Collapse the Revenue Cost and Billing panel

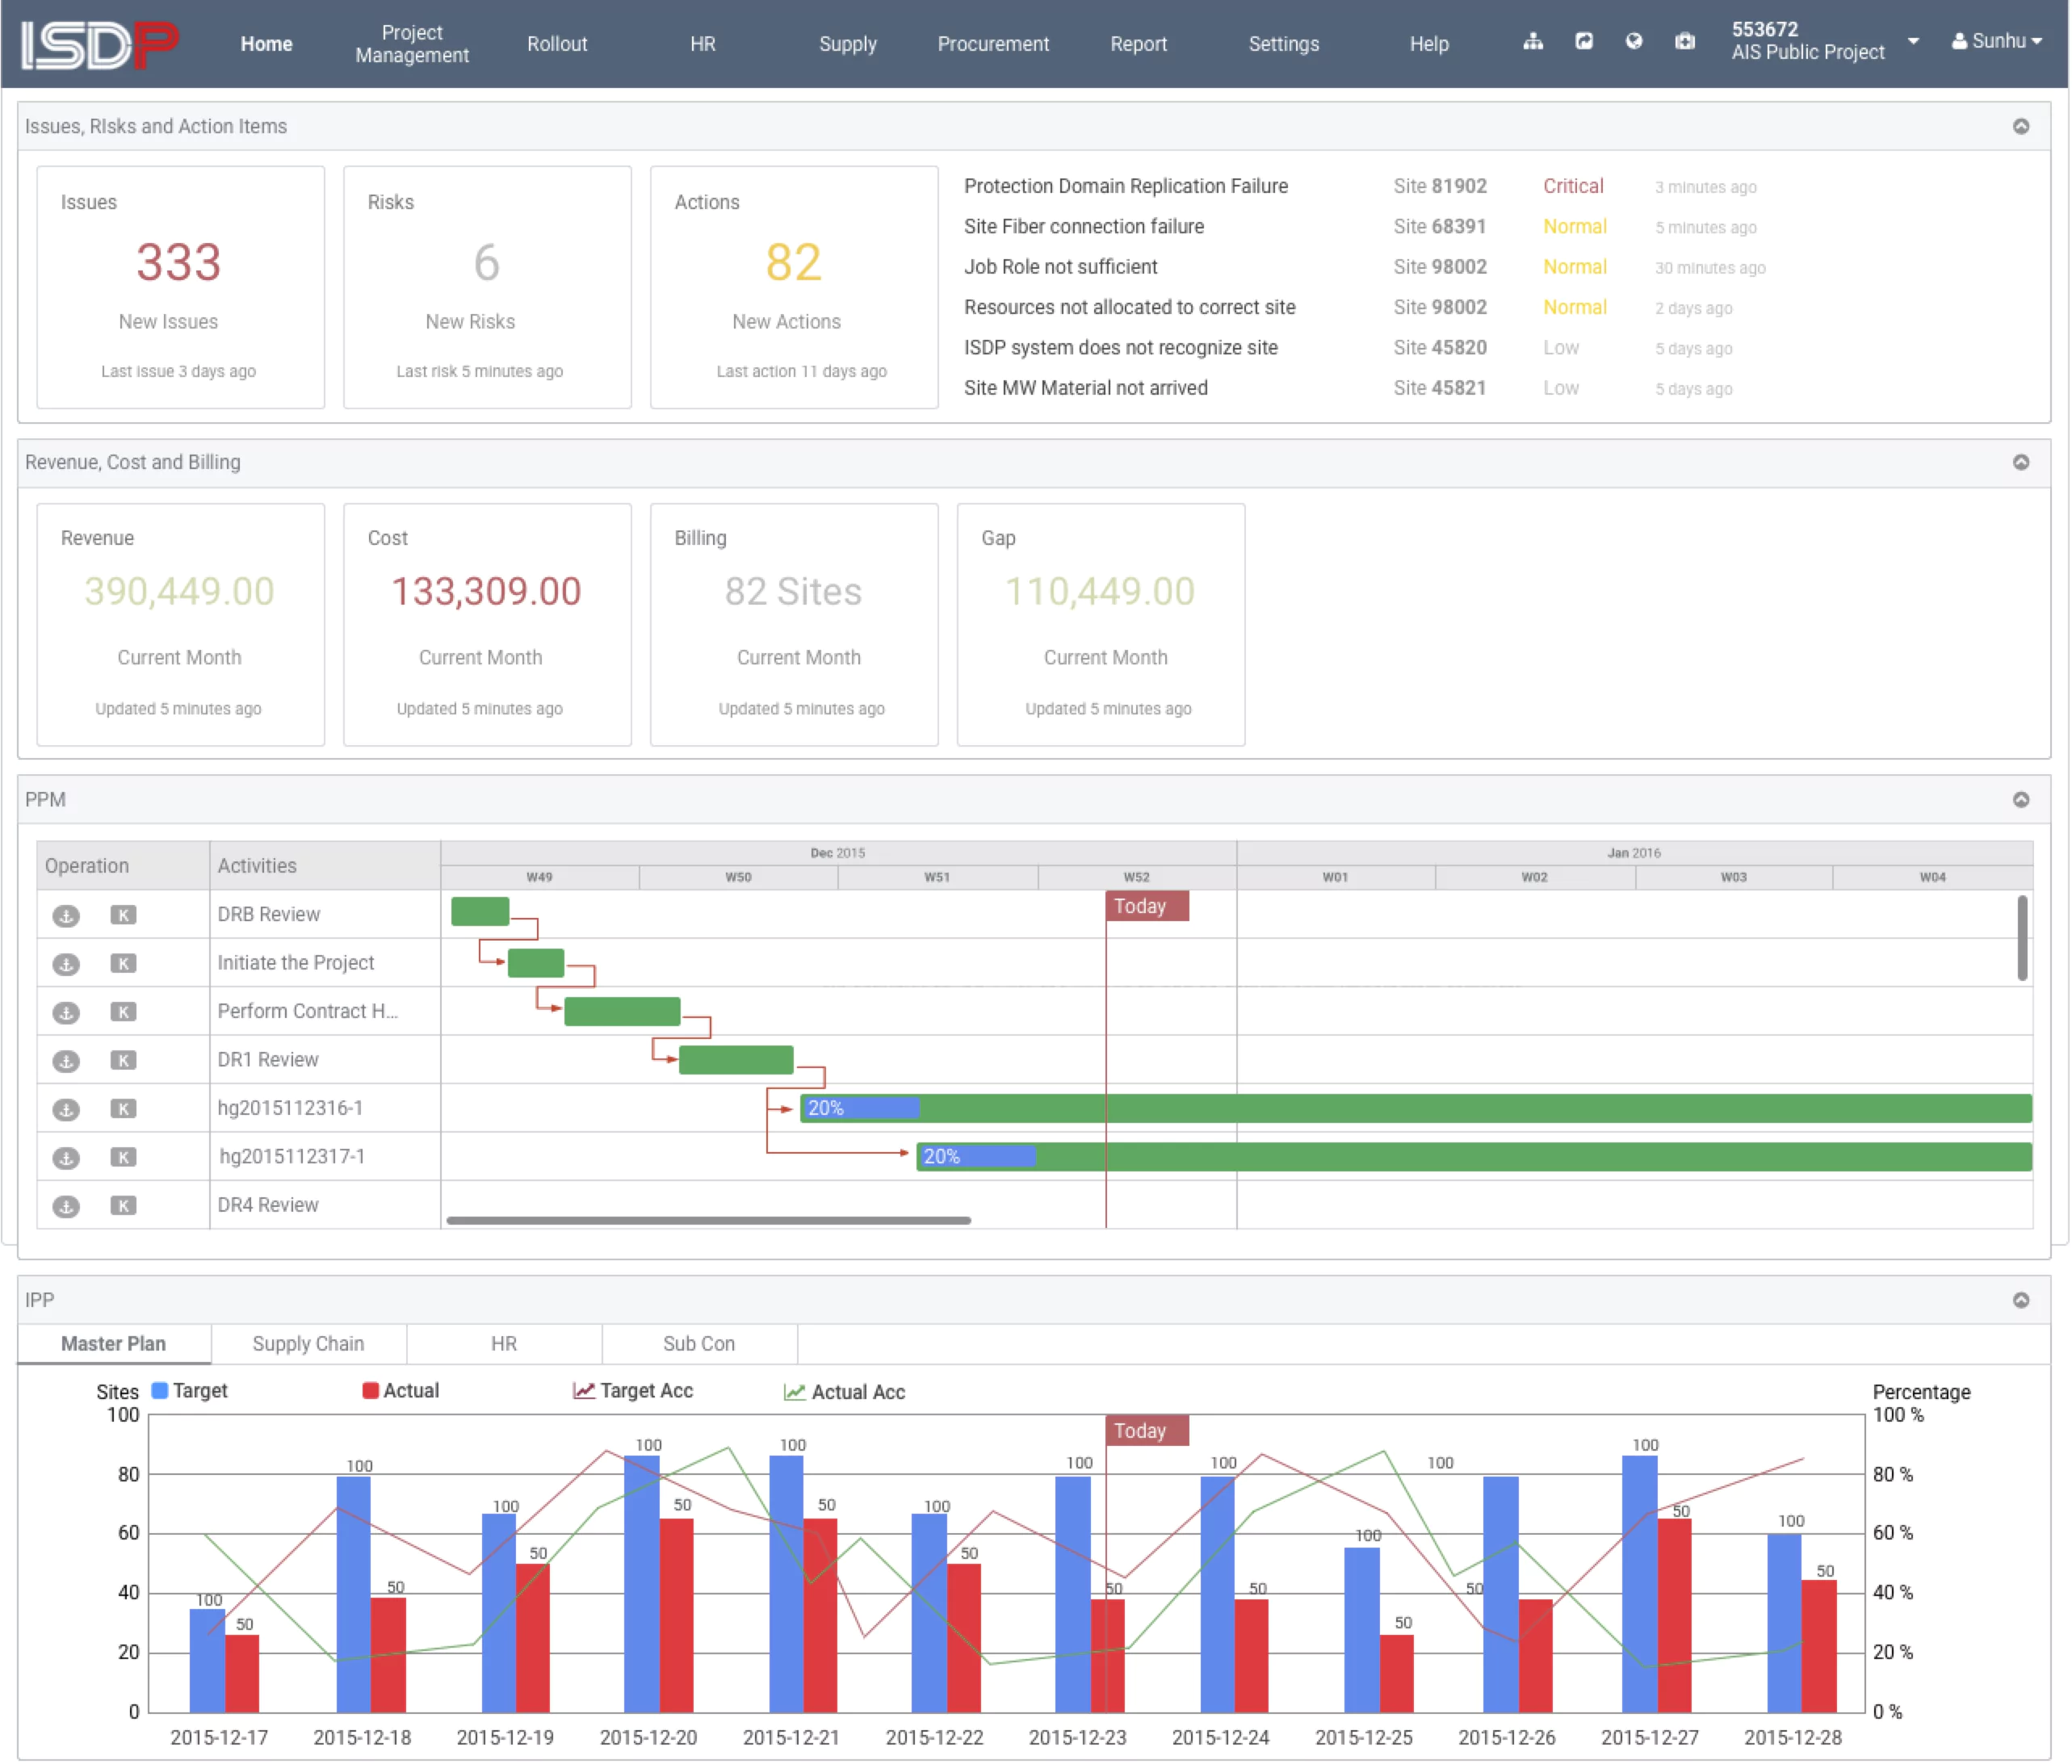(2021, 462)
